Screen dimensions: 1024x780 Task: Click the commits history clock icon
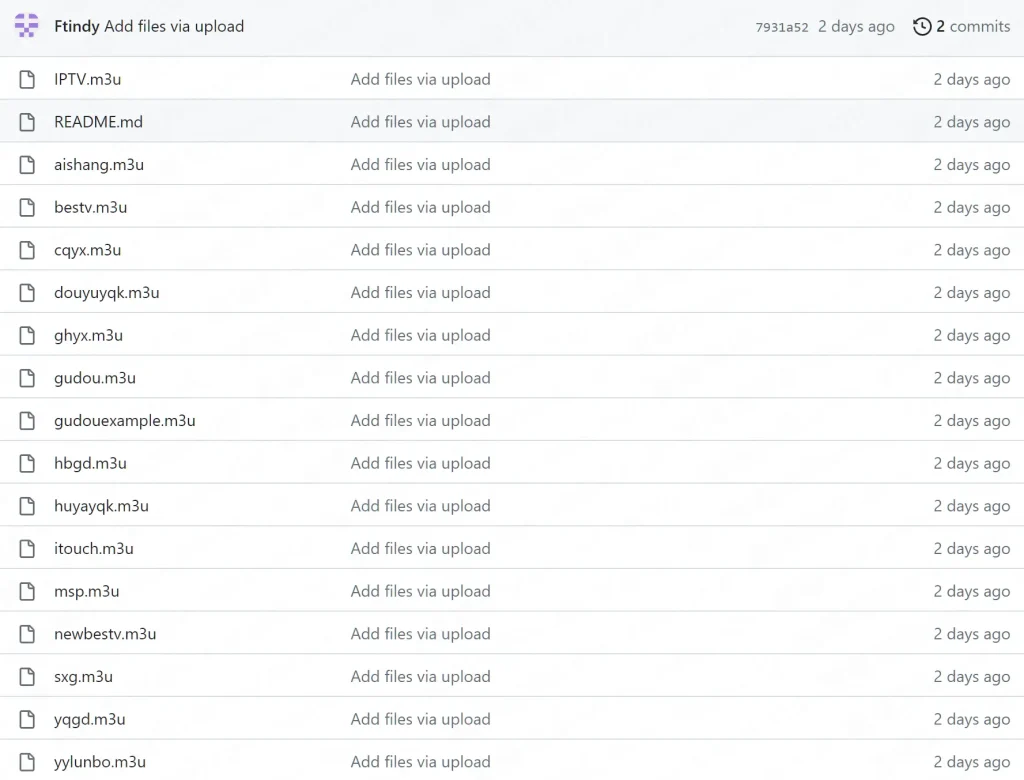pyautogui.click(x=922, y=27)
